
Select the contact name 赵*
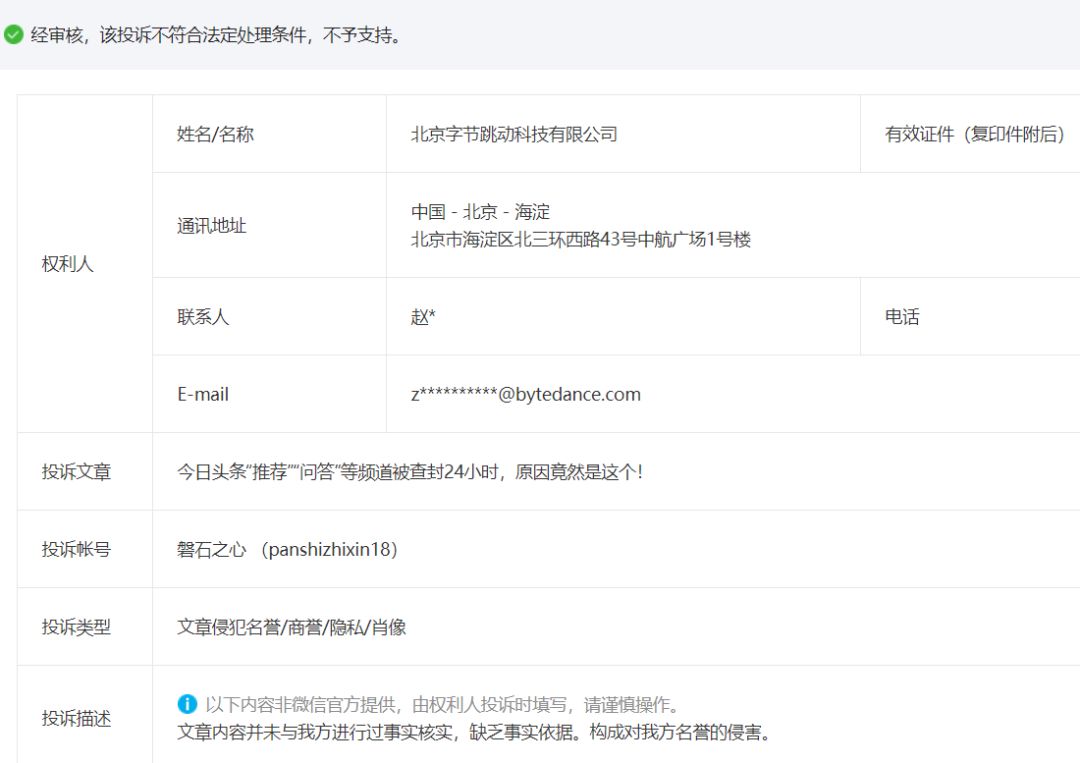pyautogui.click(x=423, y=318)
